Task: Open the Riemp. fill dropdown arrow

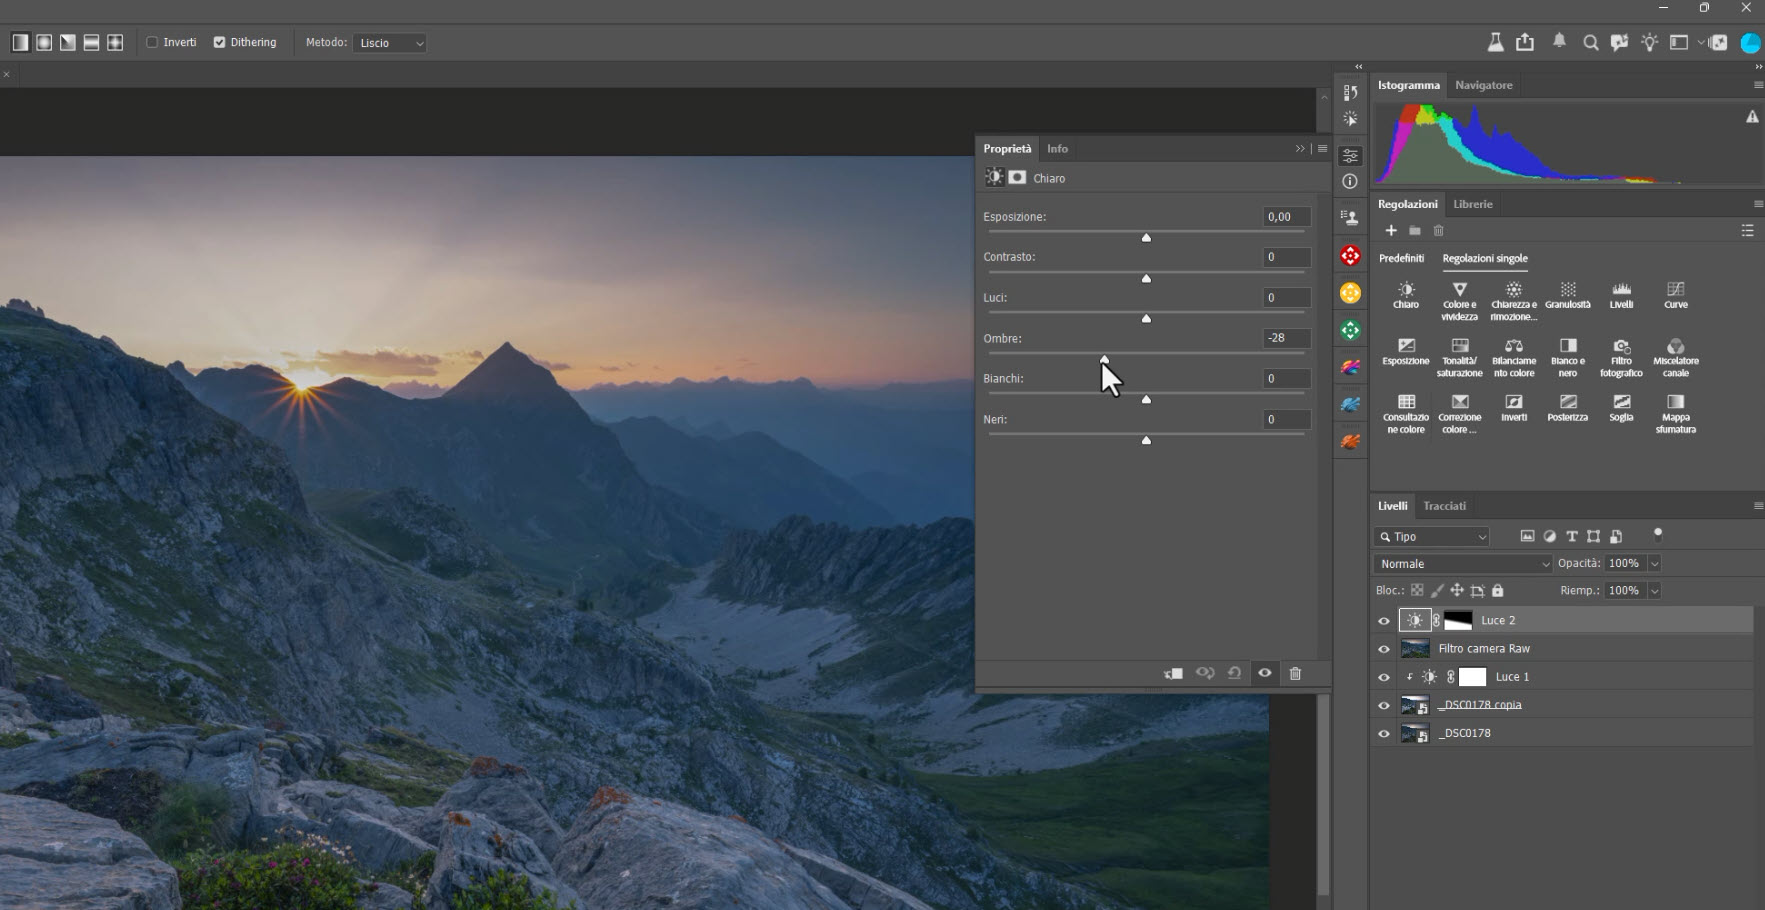Action: click(1654, 591)
